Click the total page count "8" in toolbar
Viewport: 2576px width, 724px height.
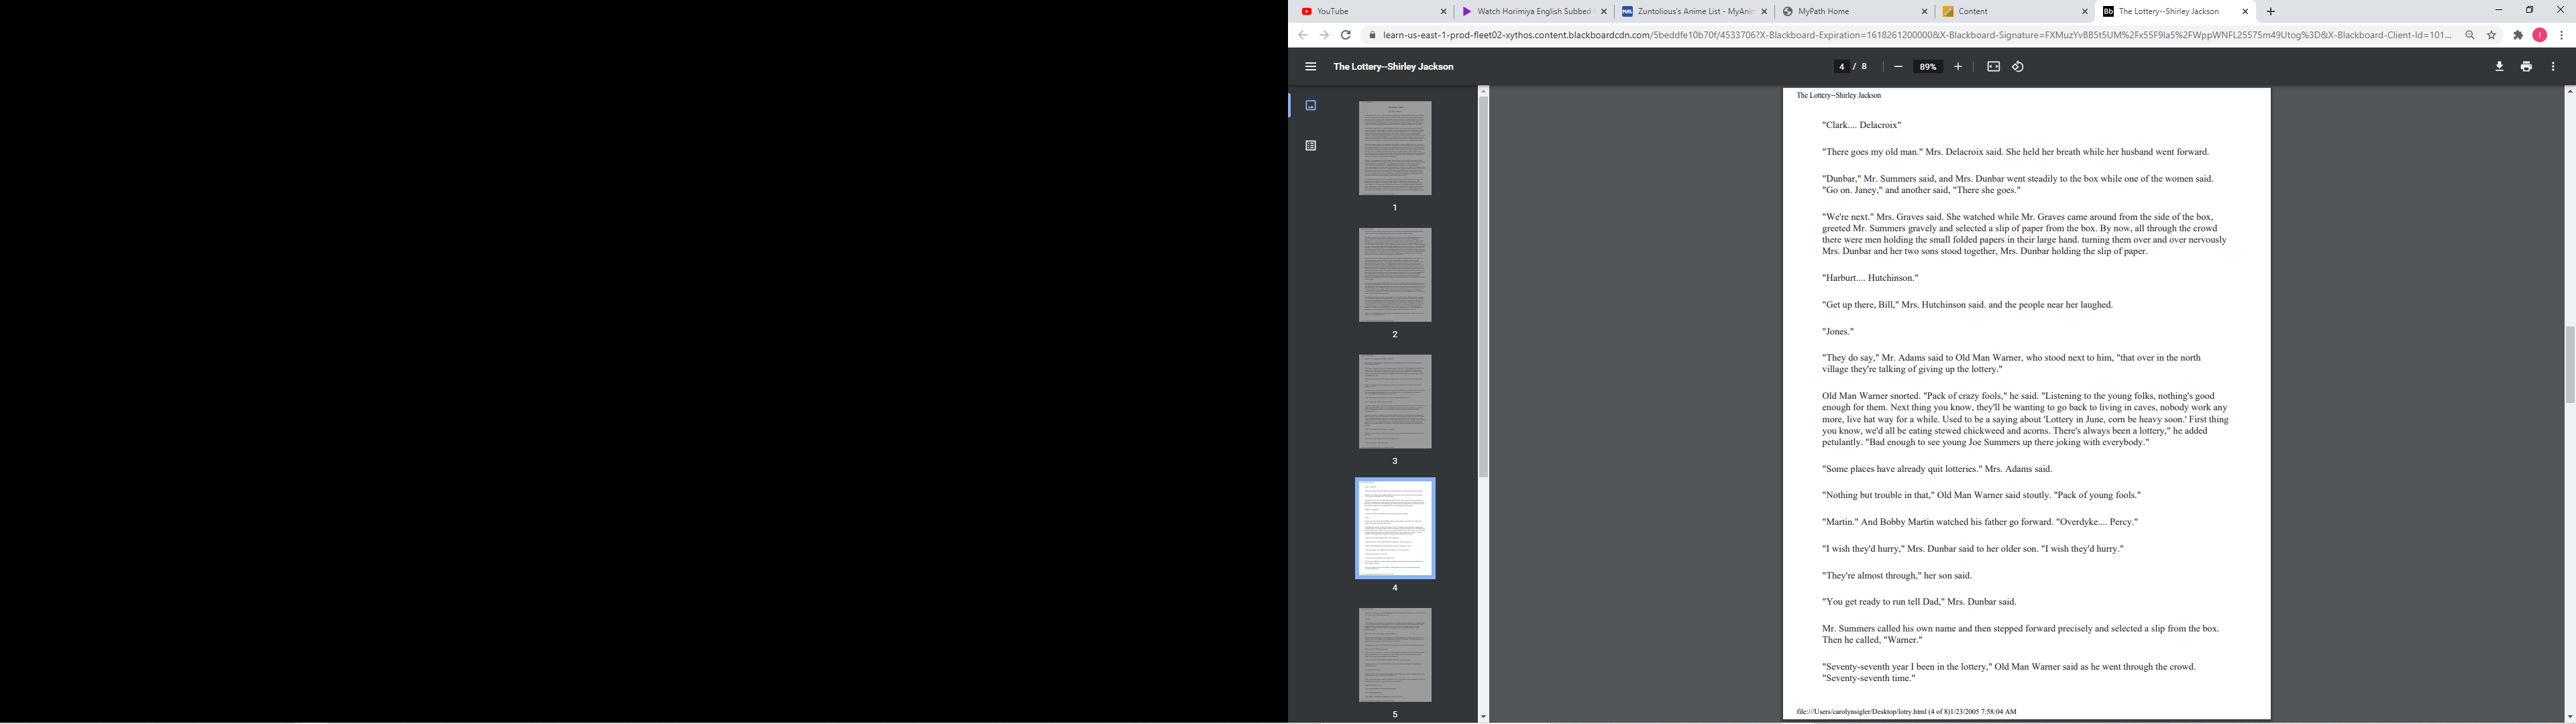point(1864,67)
